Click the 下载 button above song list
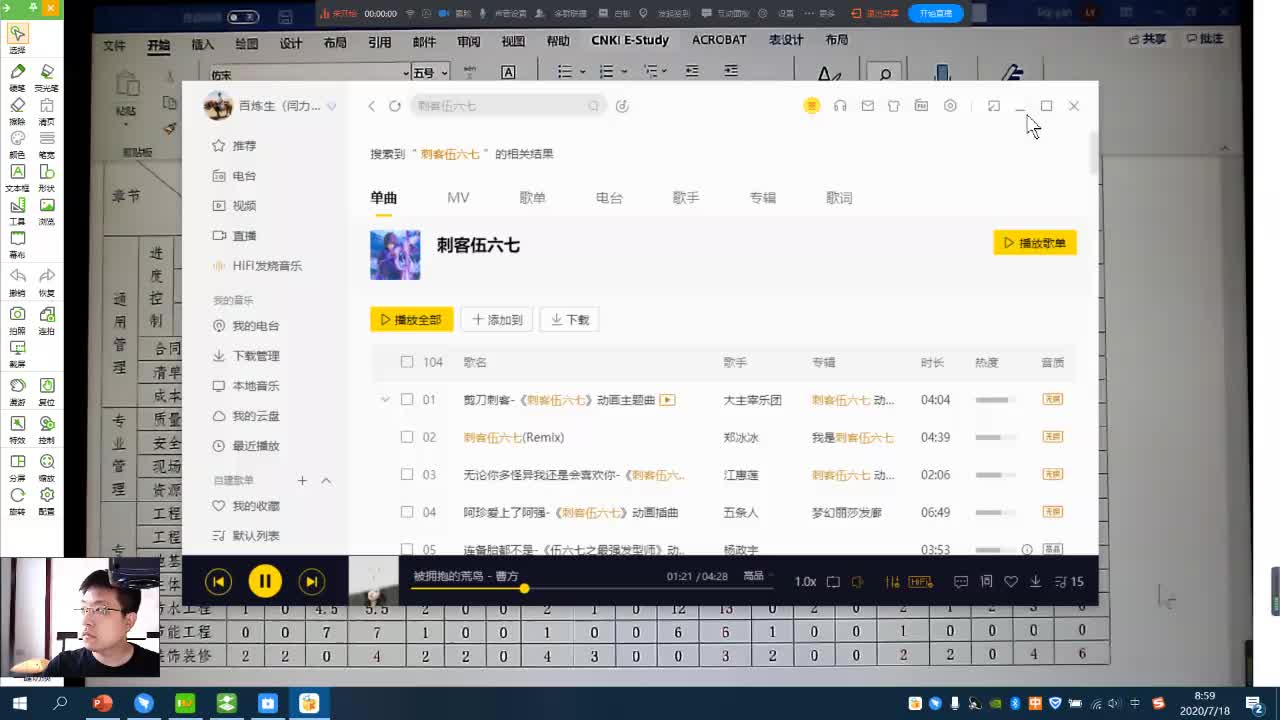Image resolution: width=1280 pixels, height=720 pixels. (570, 320)
